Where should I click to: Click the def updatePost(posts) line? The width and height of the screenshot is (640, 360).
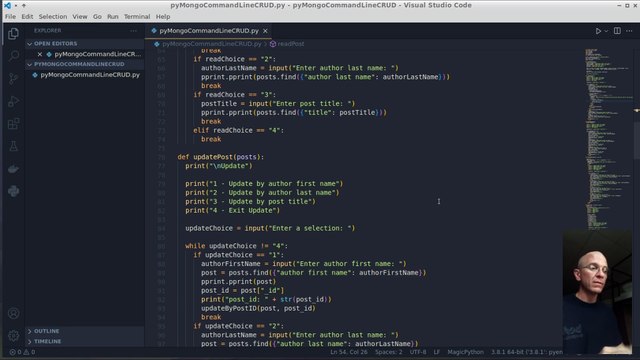point(221,157)
